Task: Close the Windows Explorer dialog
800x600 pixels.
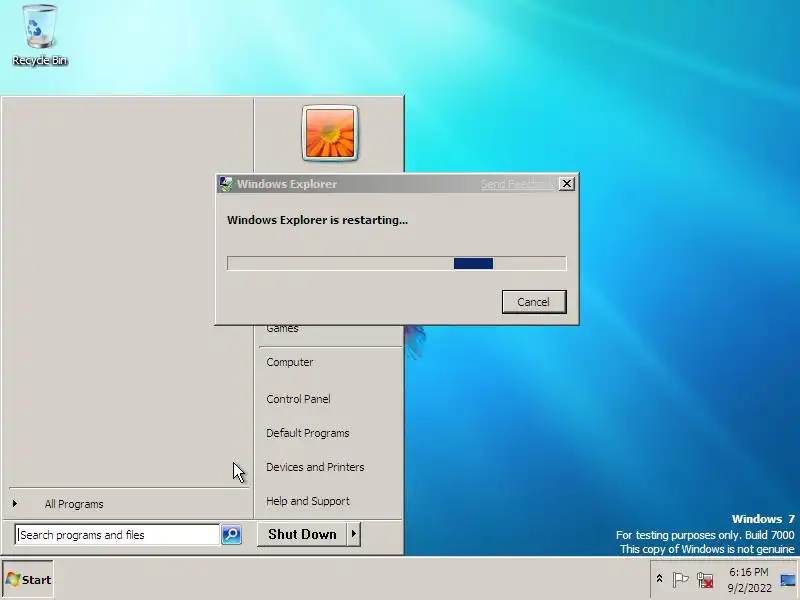Action: click(x=566, y=184)
